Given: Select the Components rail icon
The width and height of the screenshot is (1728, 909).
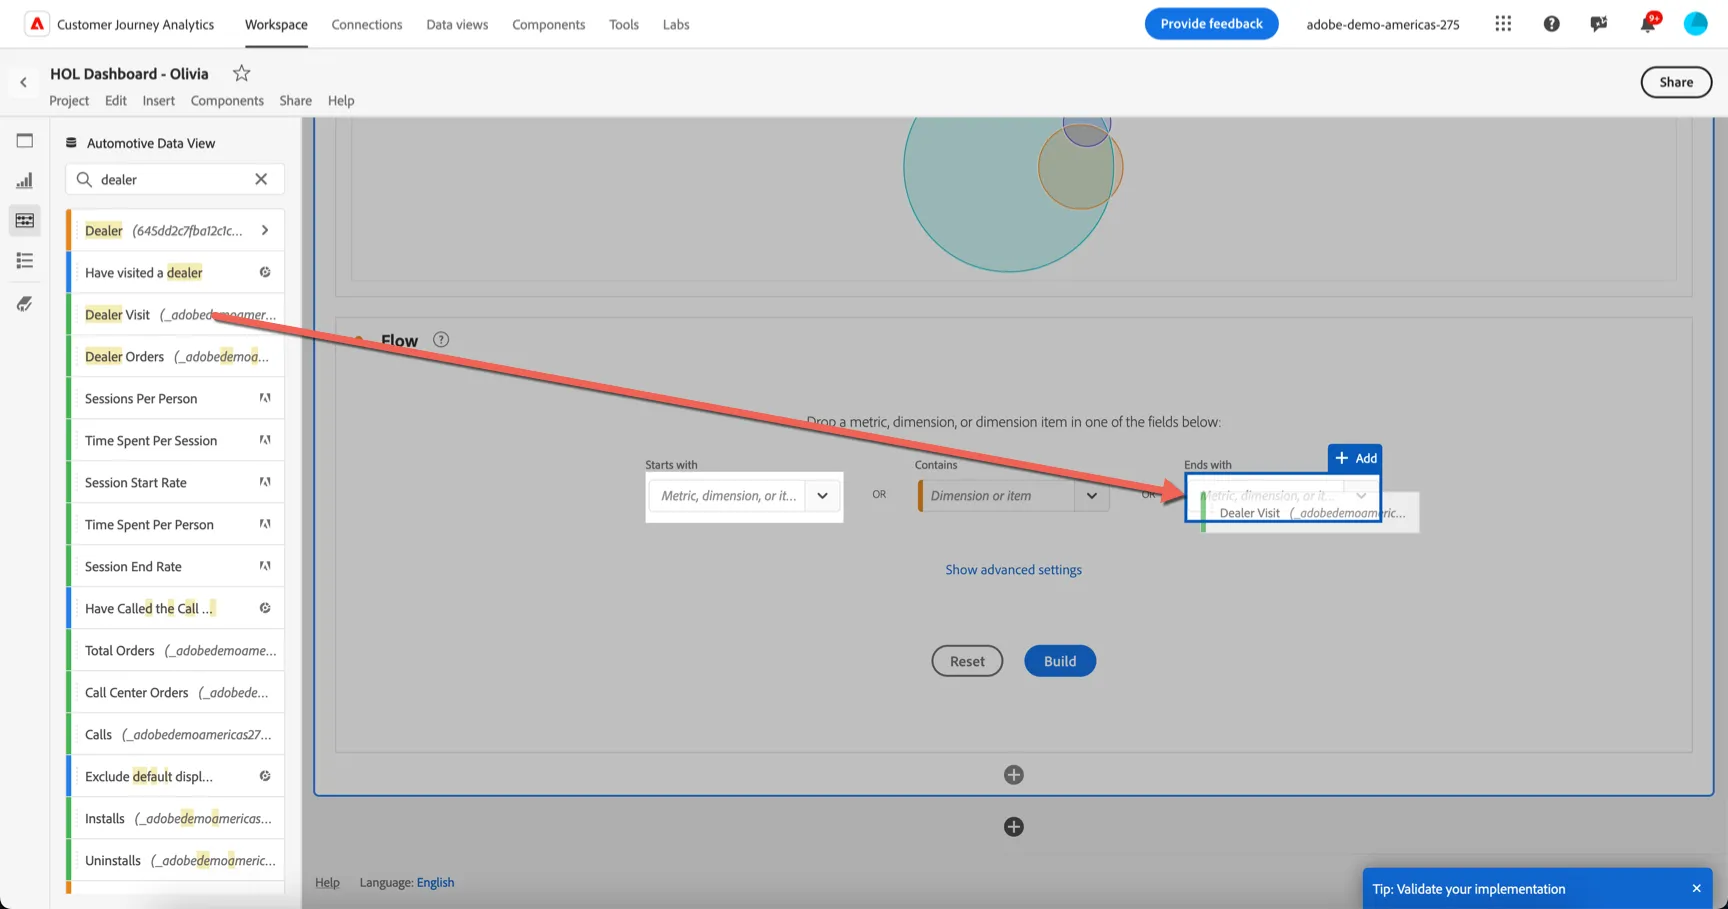Looking at the screenshot, I should click(x=25, y=221).
